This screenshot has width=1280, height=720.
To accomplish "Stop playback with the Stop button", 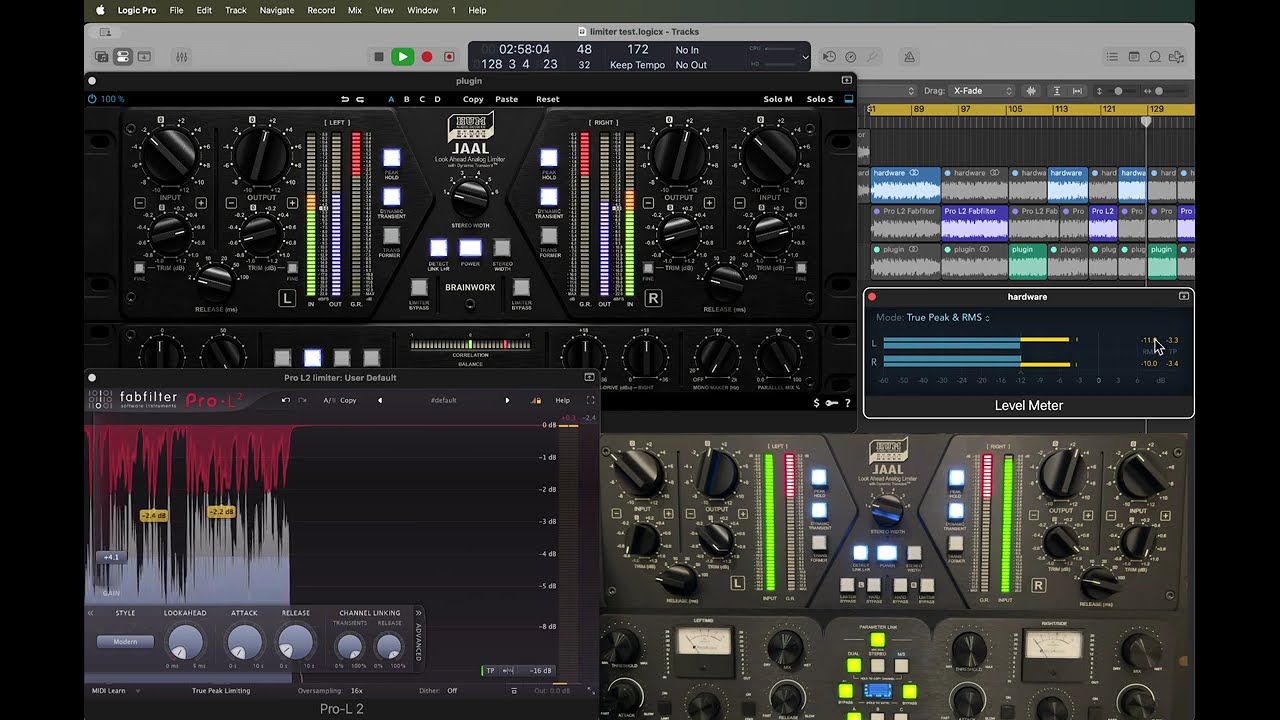I will coord(378,57).
